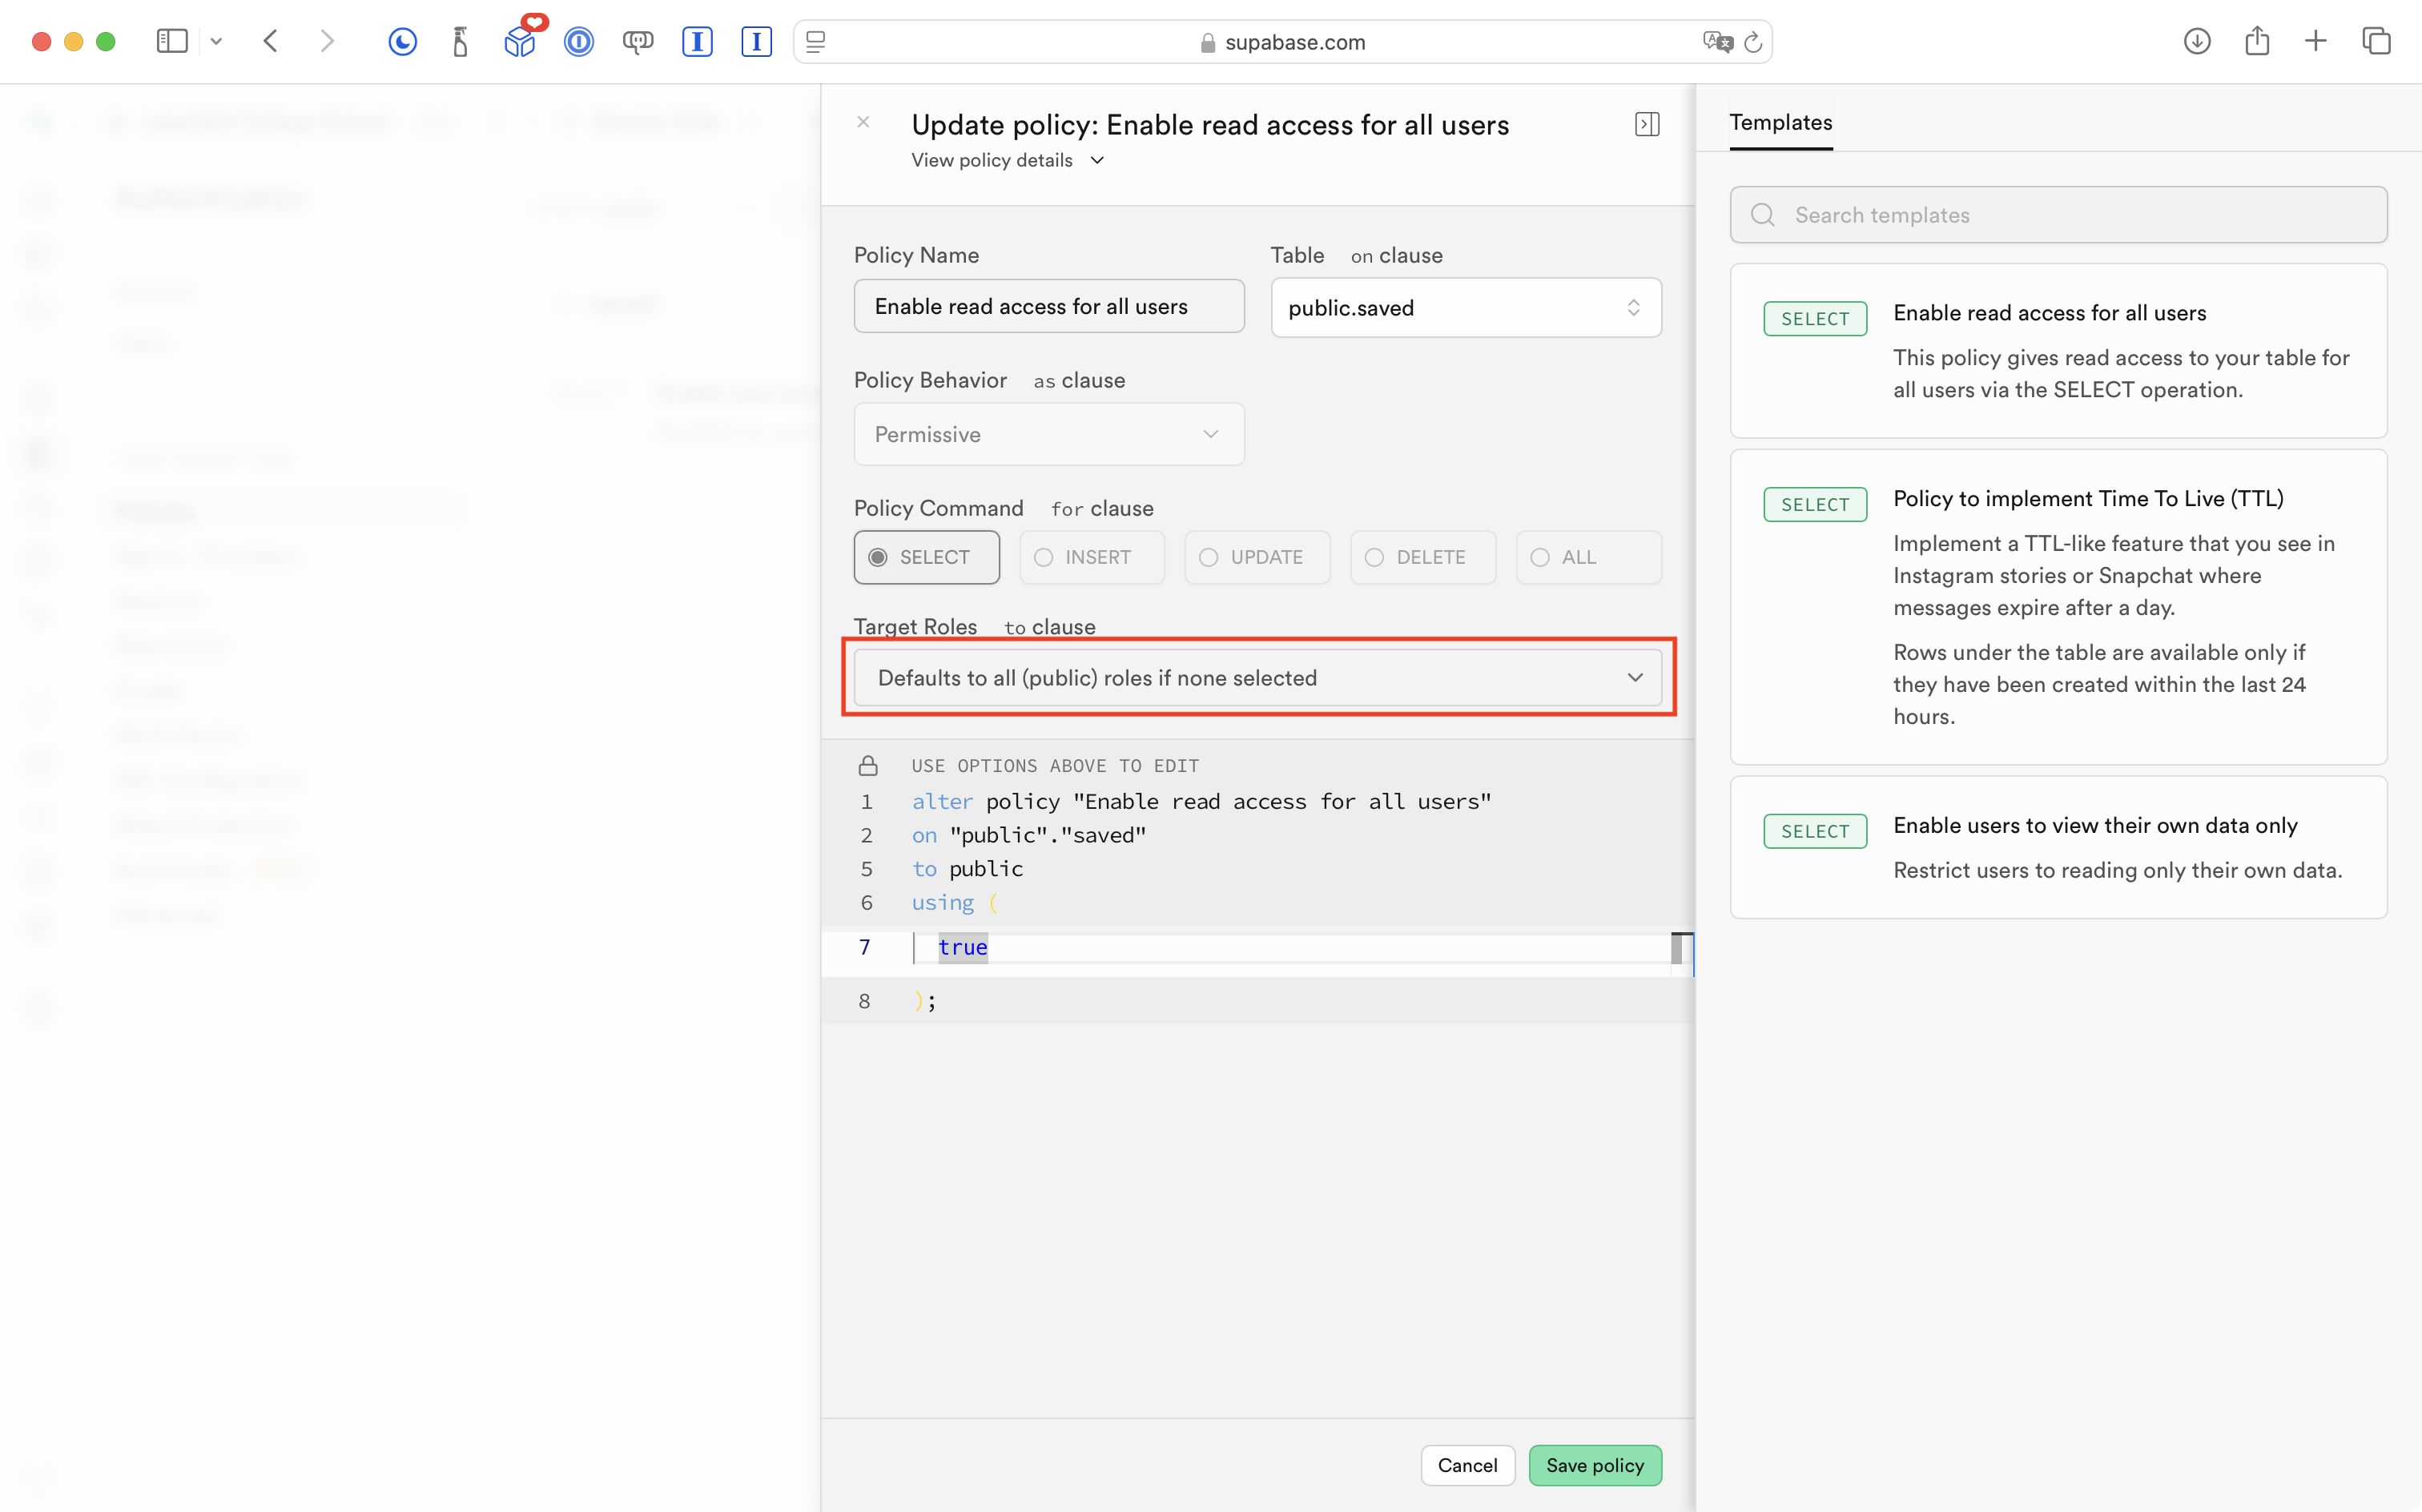Toggle the Safari sidebar icon

click(x=172, y=41)
